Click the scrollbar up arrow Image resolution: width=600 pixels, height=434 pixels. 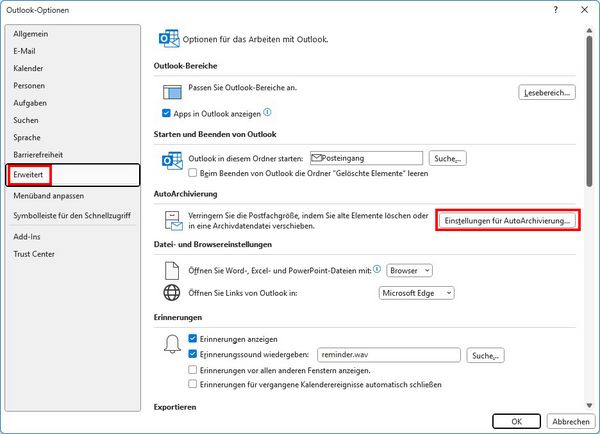589,30
